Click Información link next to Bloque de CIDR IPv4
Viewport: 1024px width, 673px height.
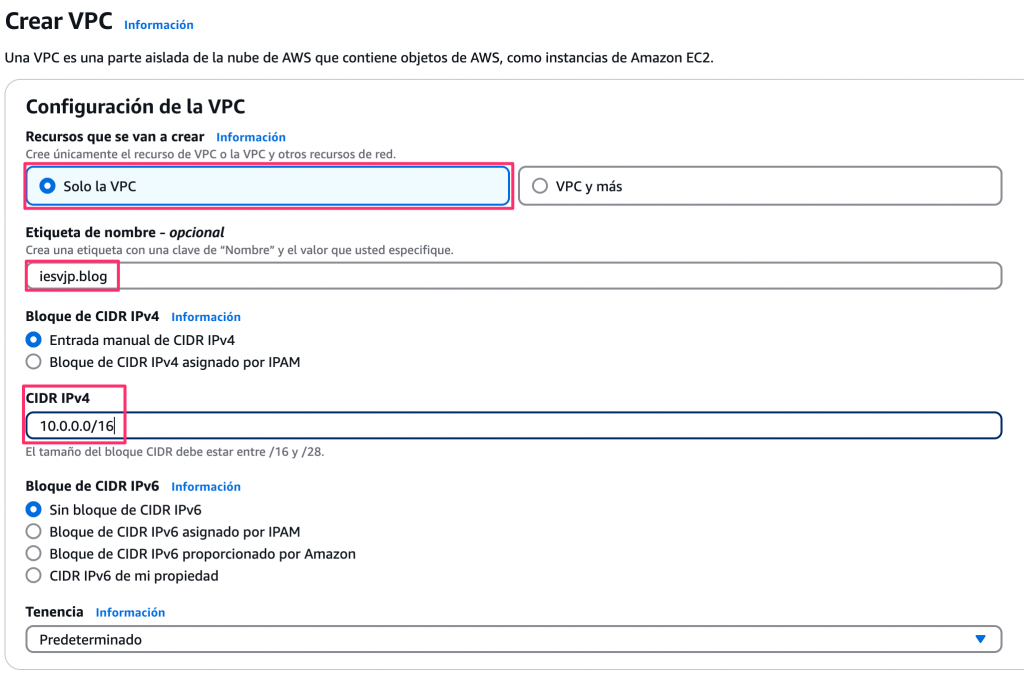coord(206,317)
